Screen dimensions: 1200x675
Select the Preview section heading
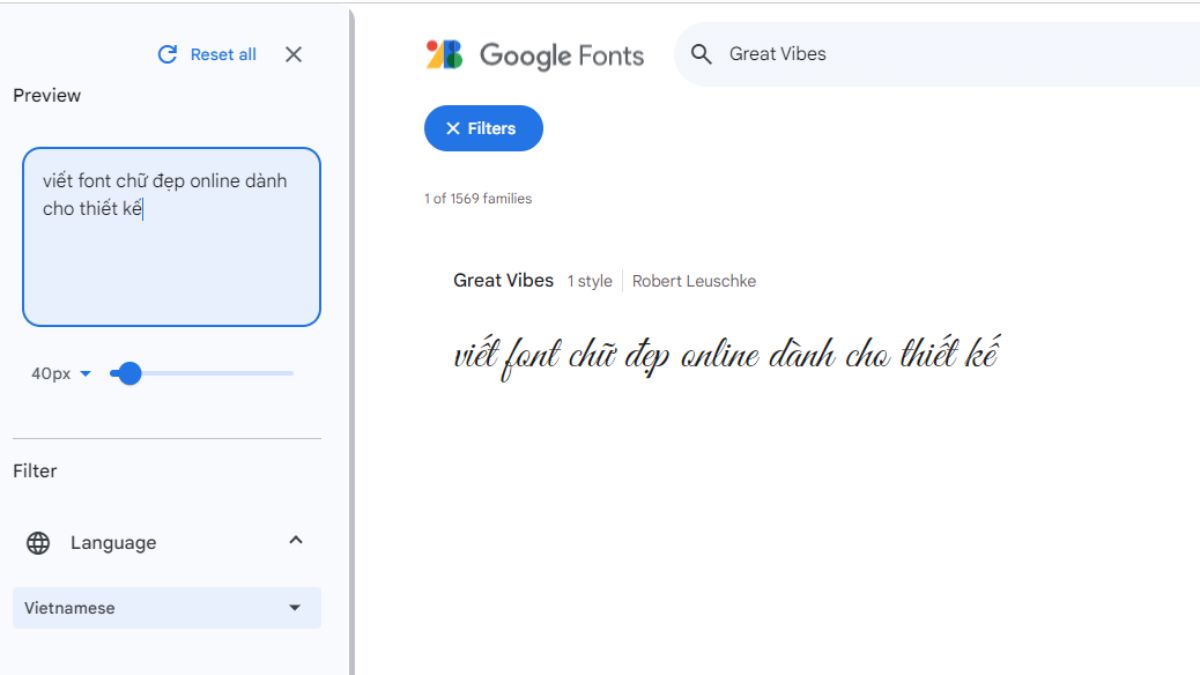pyautogui.click(x=45, y=95)
